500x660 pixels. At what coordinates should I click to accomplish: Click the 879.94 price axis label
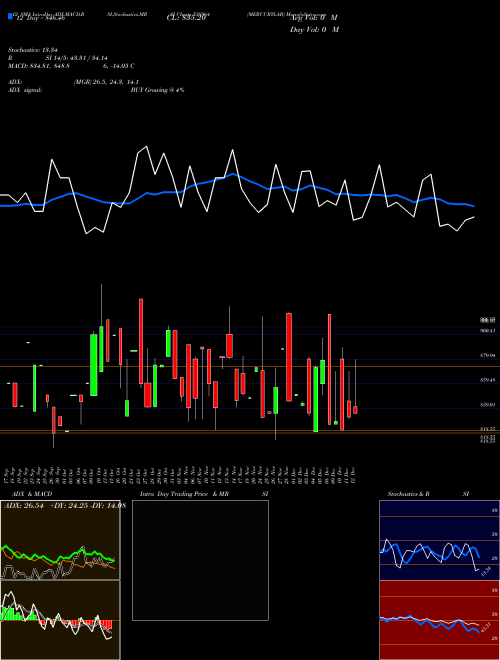coord(488,356)
